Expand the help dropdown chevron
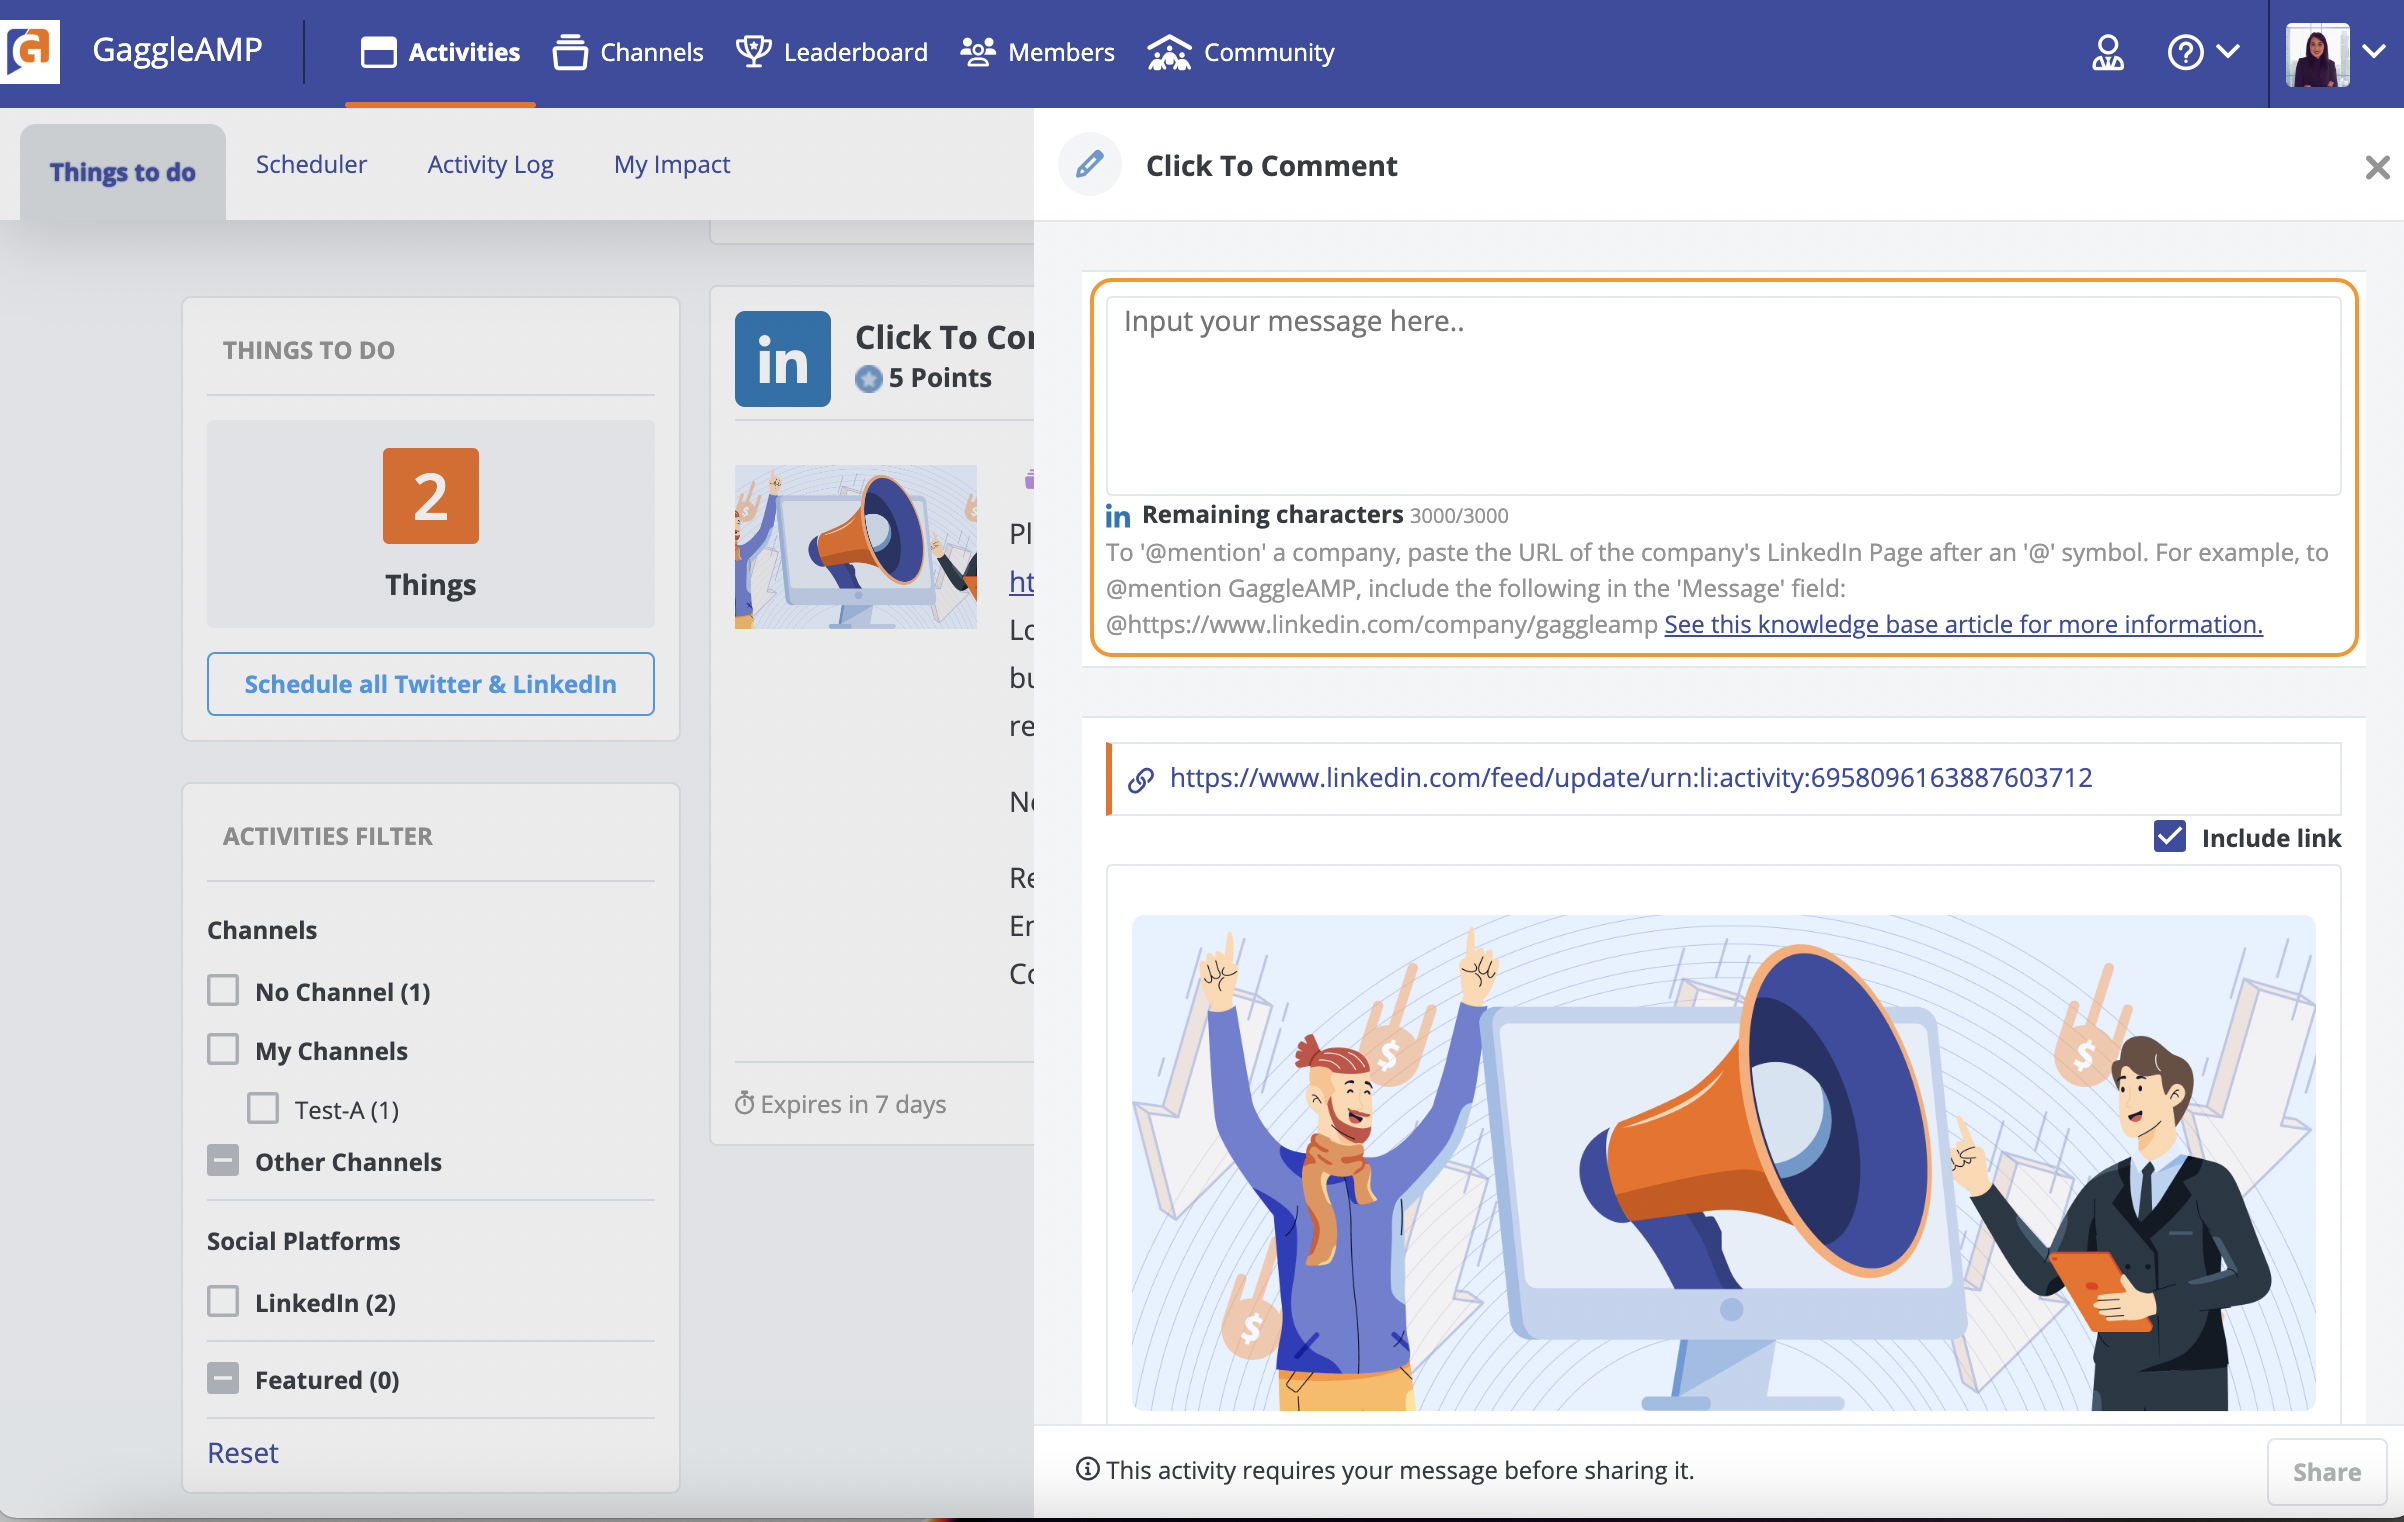Image resolution: width=2404 pixels, height=1522 pixels. [x=2227, y=51]
